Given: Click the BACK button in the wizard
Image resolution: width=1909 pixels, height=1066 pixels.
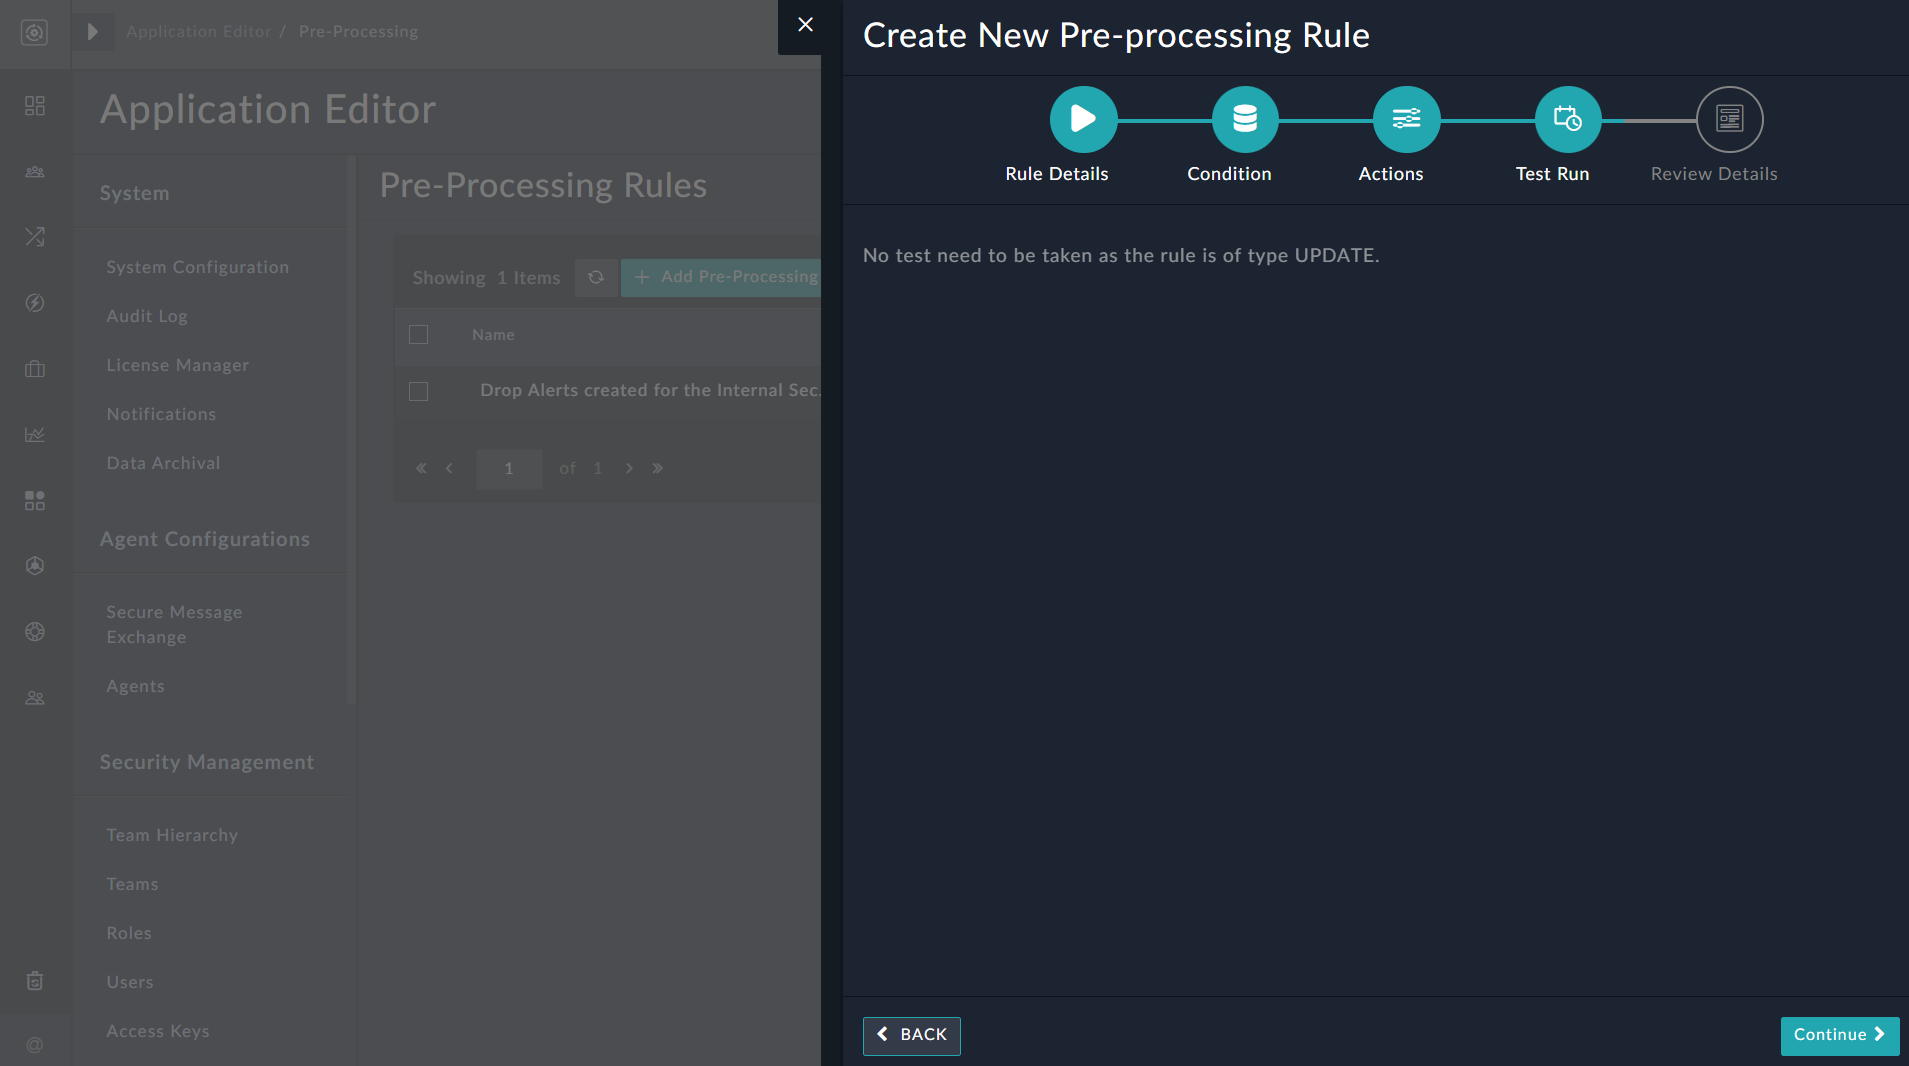Looking at the screenshot, I should click(x=910, y=1035).
